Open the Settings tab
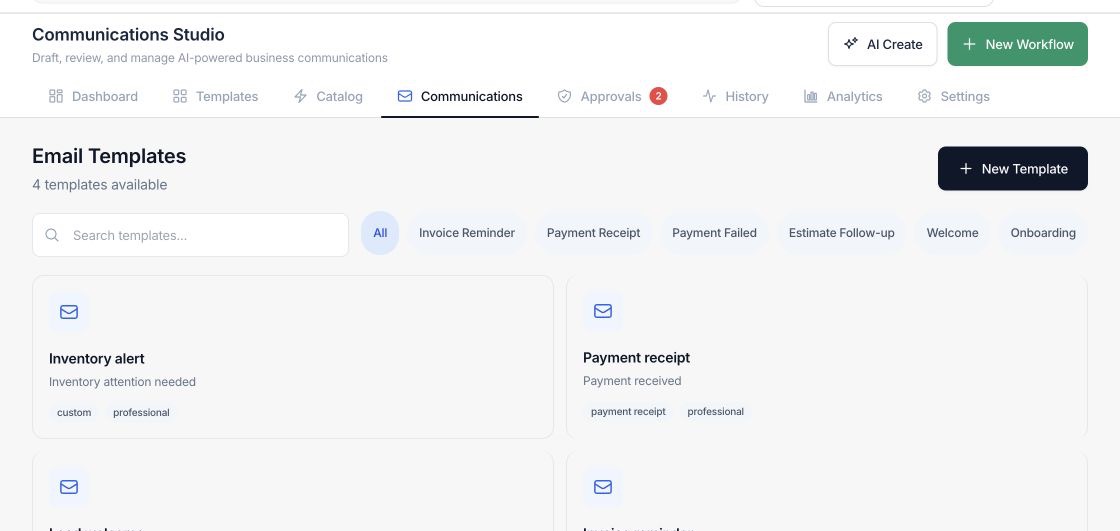The height and width of the screenshot is (531, 1120). point(954,96)
